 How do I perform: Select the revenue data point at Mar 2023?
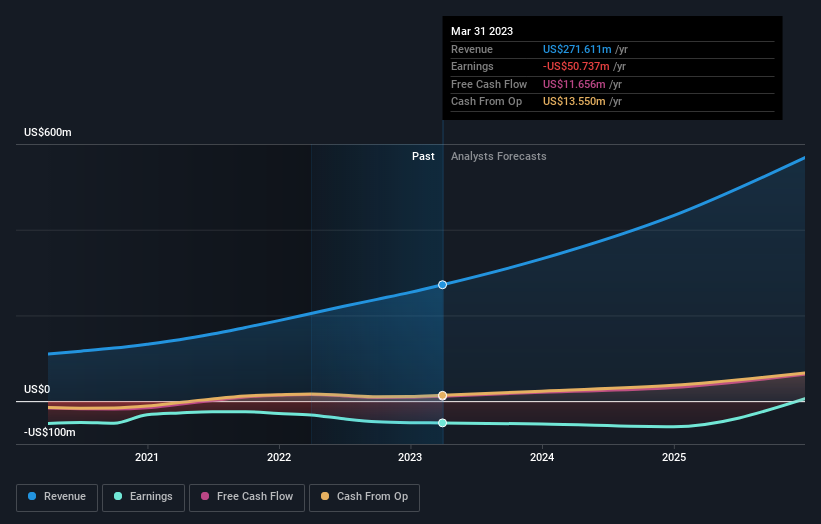pyautogui.click(x=442, y=285)
